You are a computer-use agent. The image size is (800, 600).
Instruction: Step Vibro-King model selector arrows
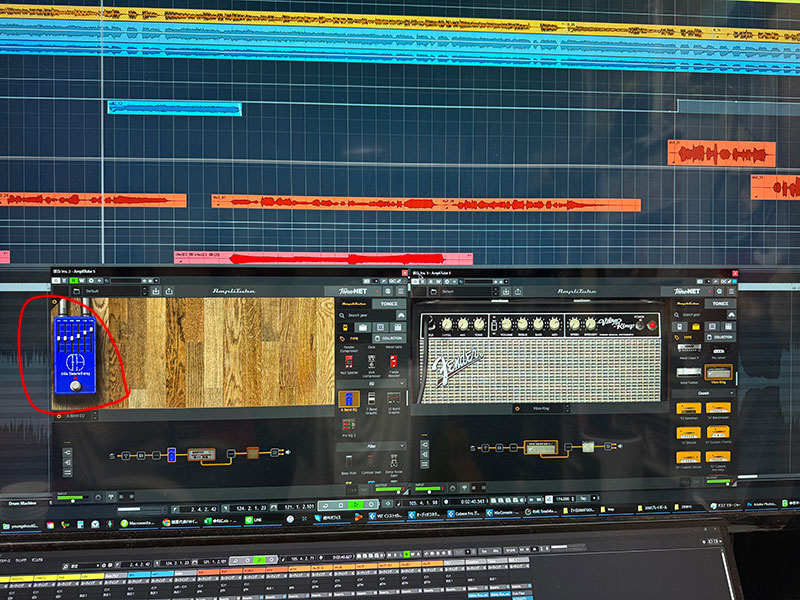tap(567, 408)
